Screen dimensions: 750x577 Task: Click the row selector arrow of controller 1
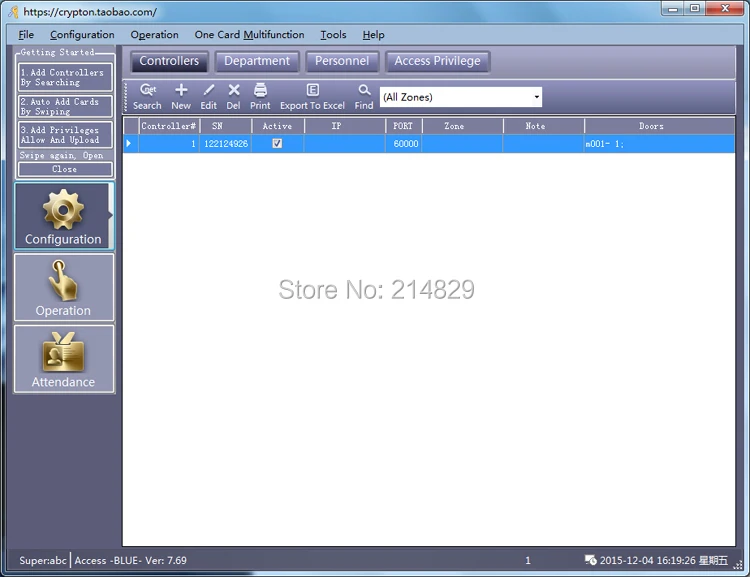[x=130, y=144]
